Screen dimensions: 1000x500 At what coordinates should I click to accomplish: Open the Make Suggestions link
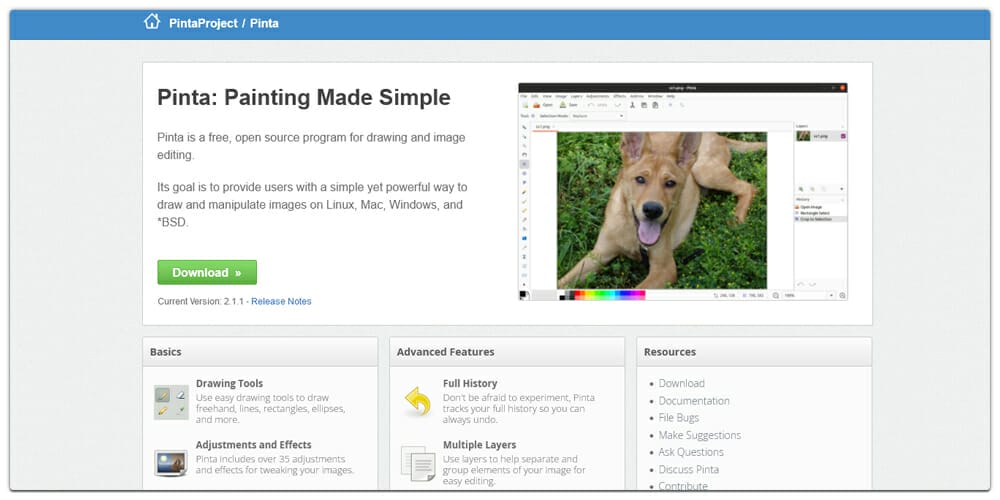pos(699,435)
